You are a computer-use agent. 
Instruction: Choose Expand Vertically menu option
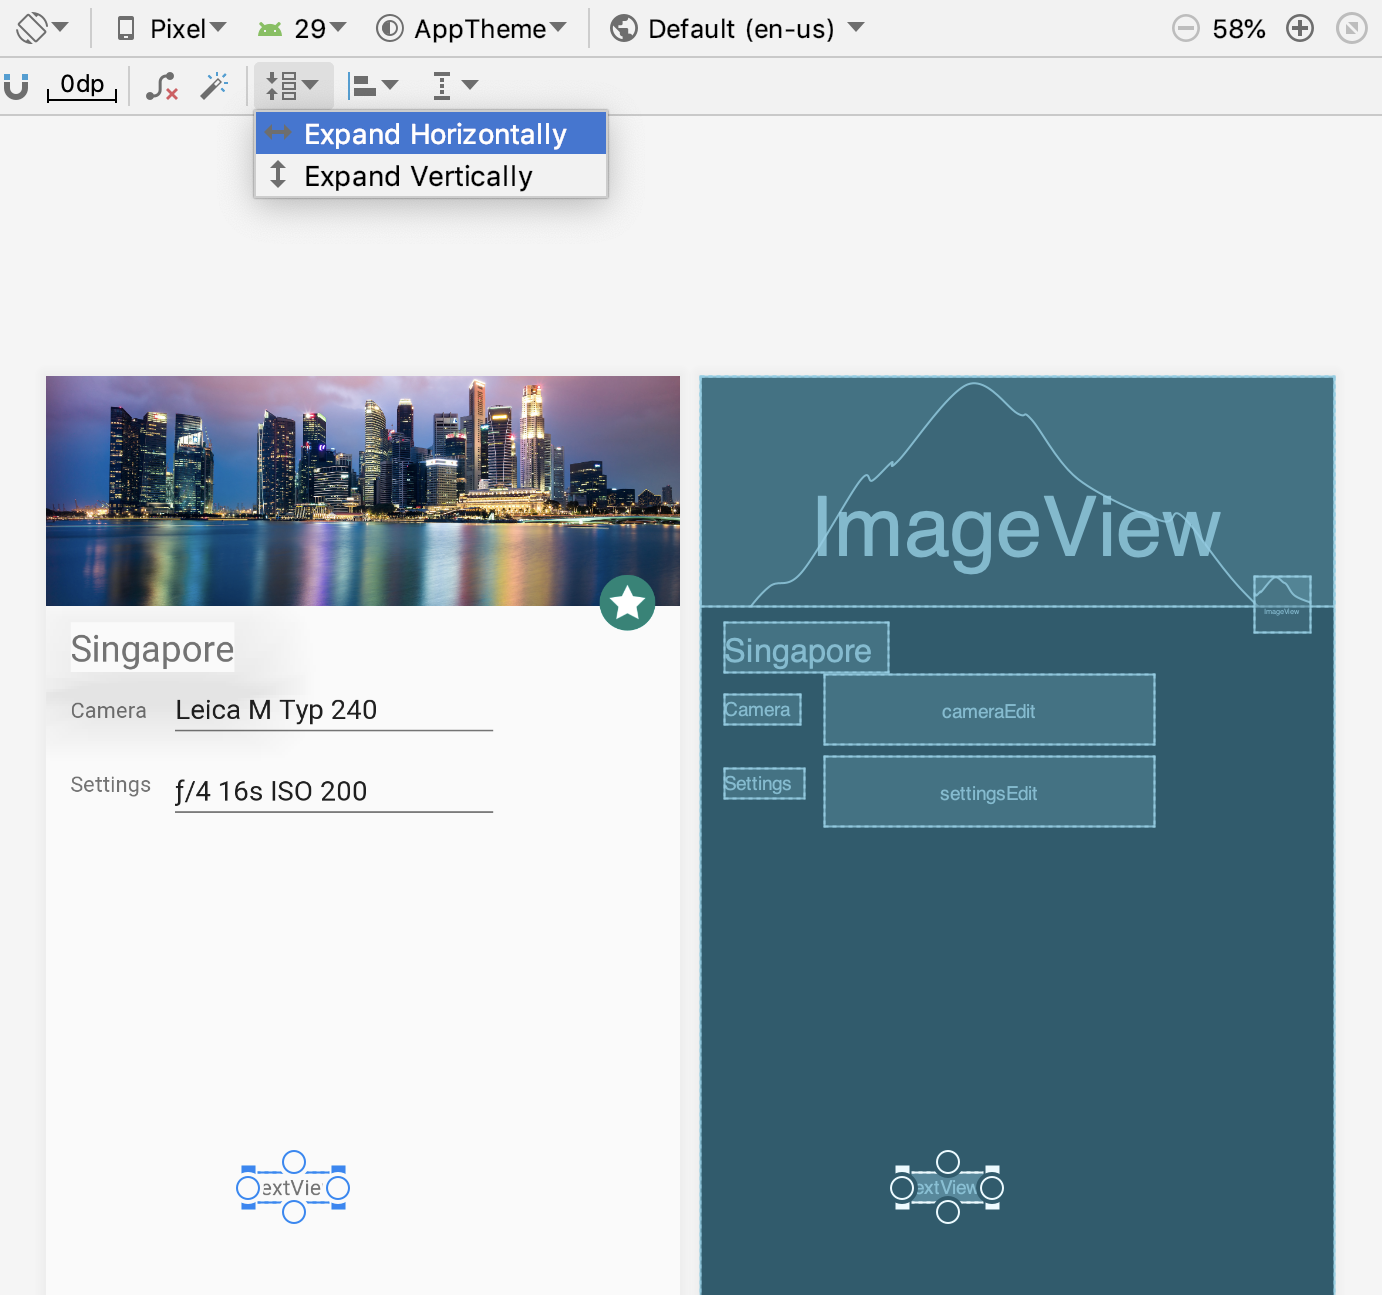coord(418,176)
